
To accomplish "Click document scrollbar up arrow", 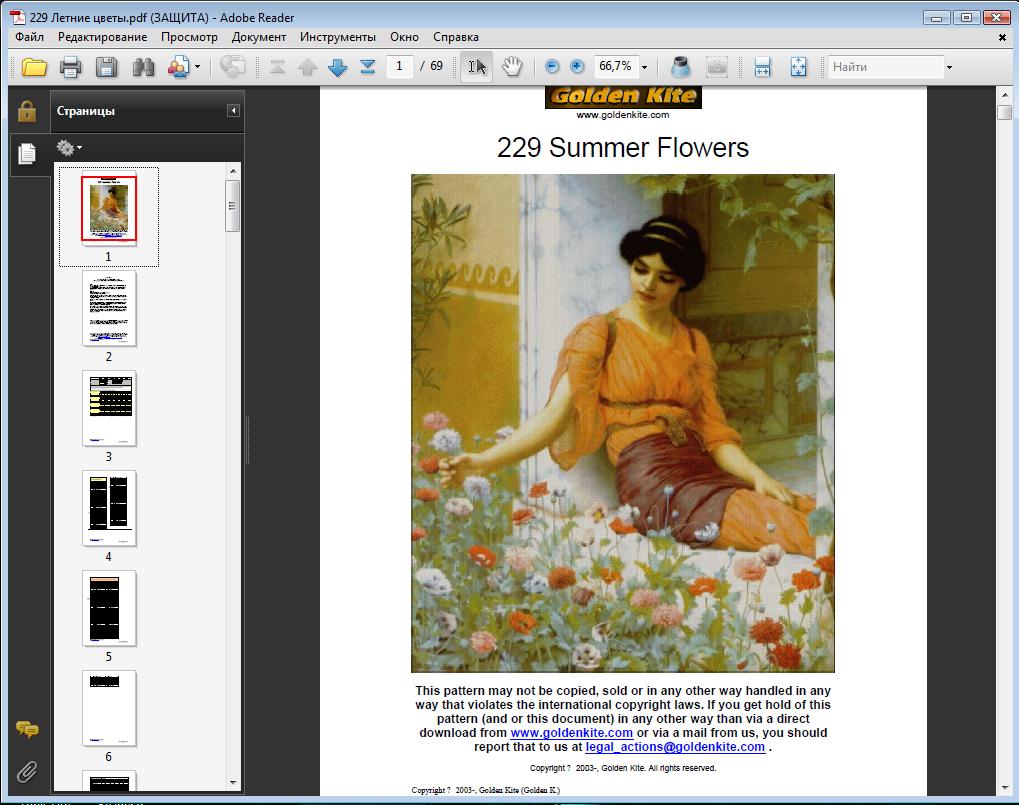I will (1005, 95).
